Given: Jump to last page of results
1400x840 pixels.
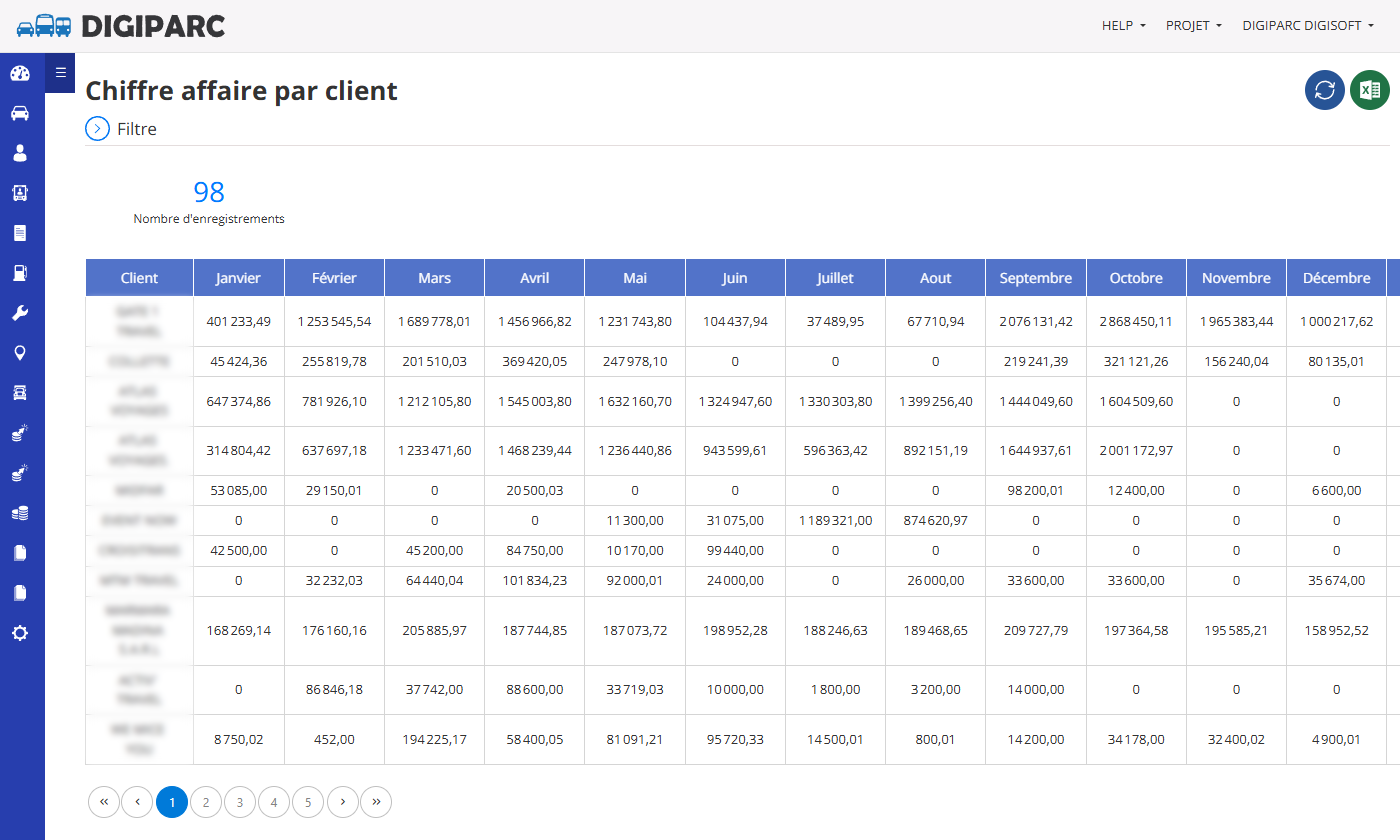Looking at the screenshot, I should coord(376,802).
